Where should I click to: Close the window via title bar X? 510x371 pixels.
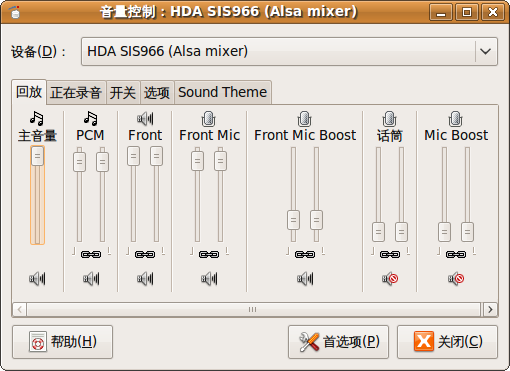492,13
